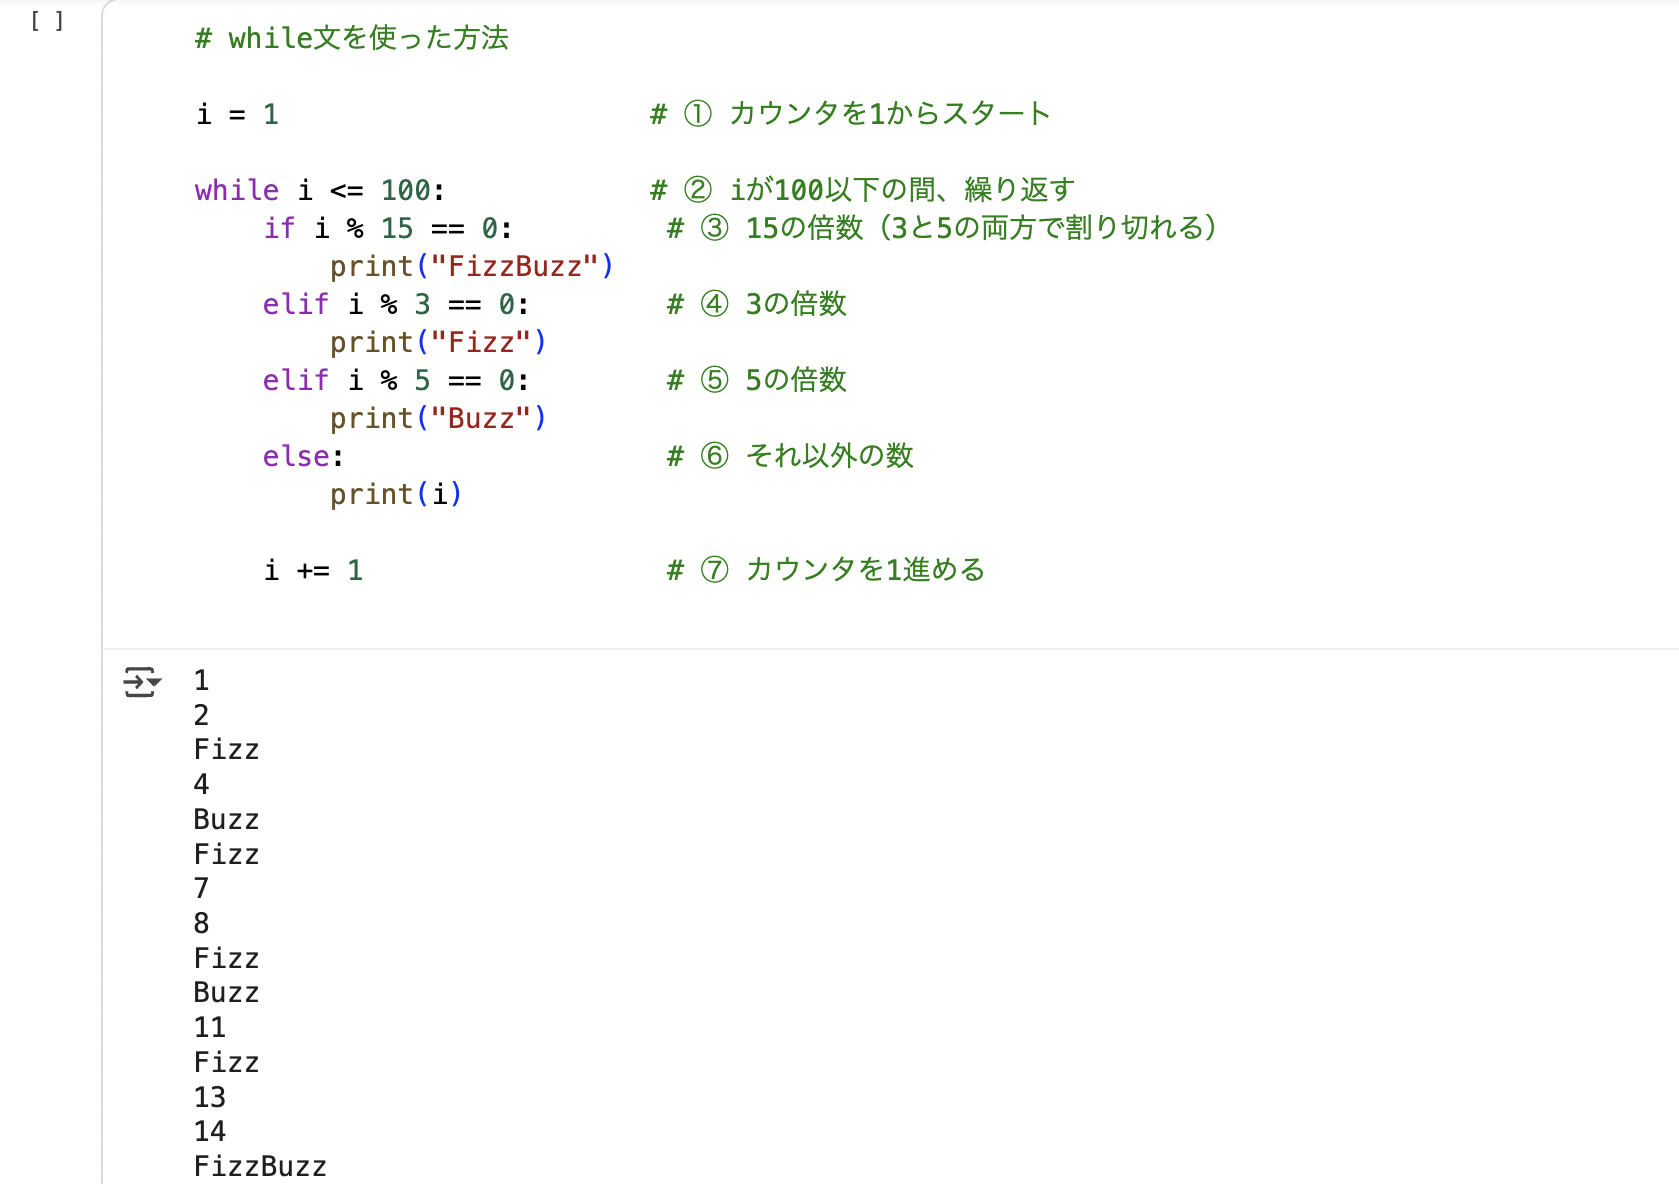Click the number 11 in the output
Screen dimensions: 1679x1184
point(210,1027)
